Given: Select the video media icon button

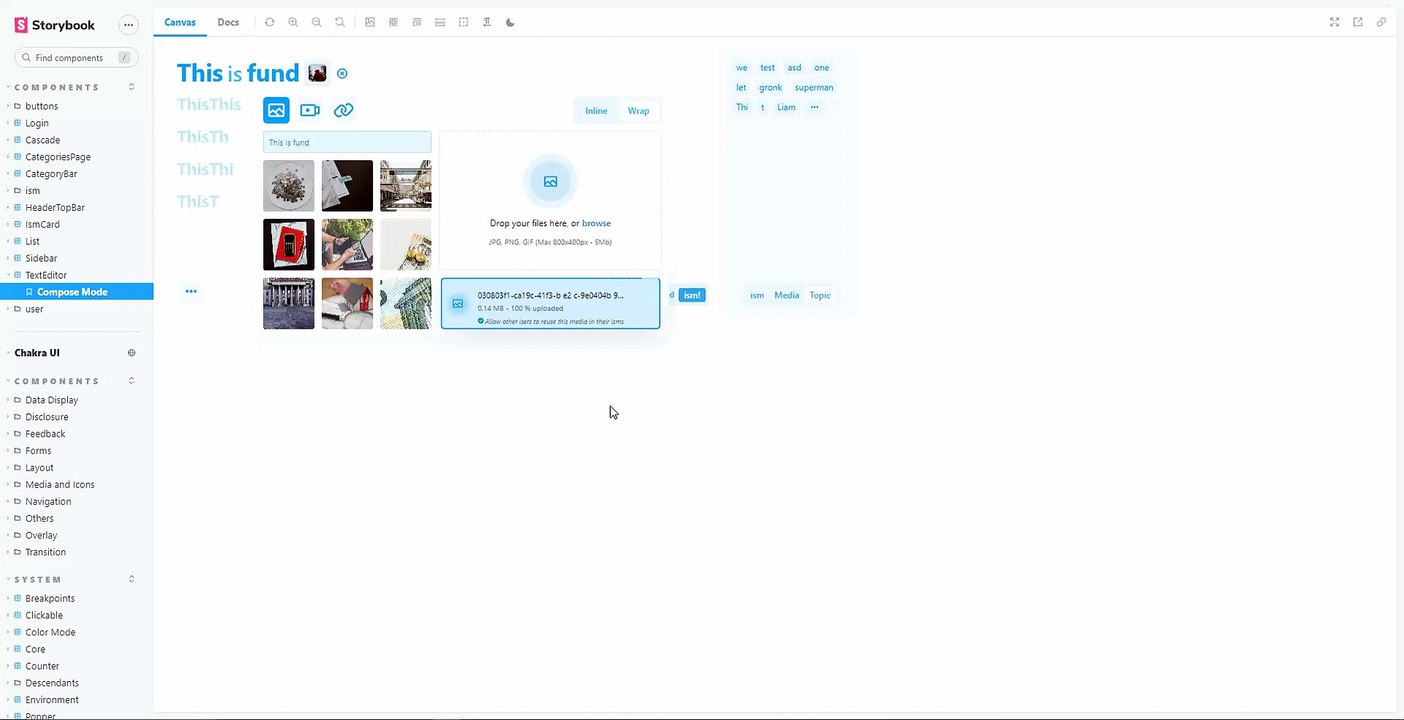Looking at the screenshot, I should (310, 110).
